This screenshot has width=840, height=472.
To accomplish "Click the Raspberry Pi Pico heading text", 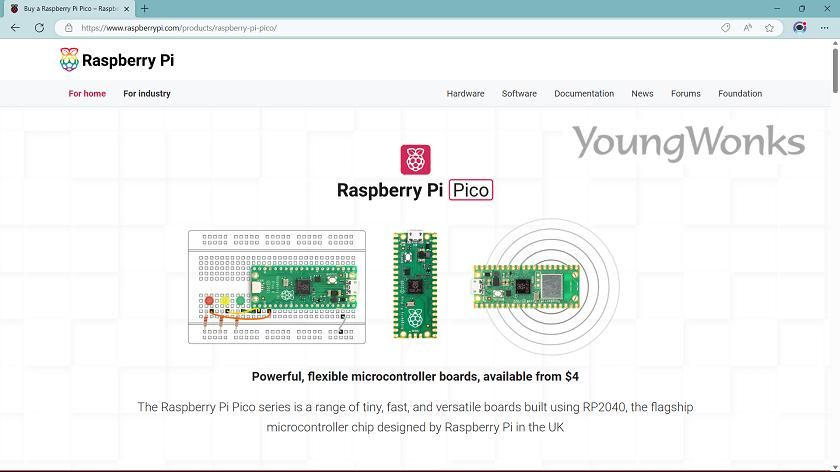I will pyautogui.click(x=415, y=190).
